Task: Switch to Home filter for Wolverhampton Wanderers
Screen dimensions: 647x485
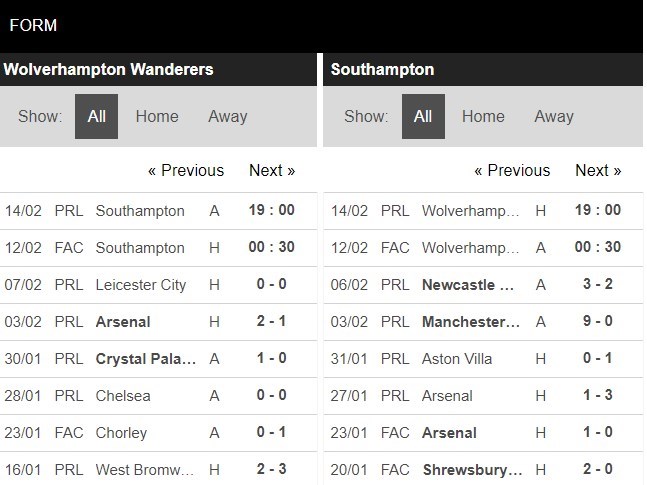Action: (x=157, y=116)
